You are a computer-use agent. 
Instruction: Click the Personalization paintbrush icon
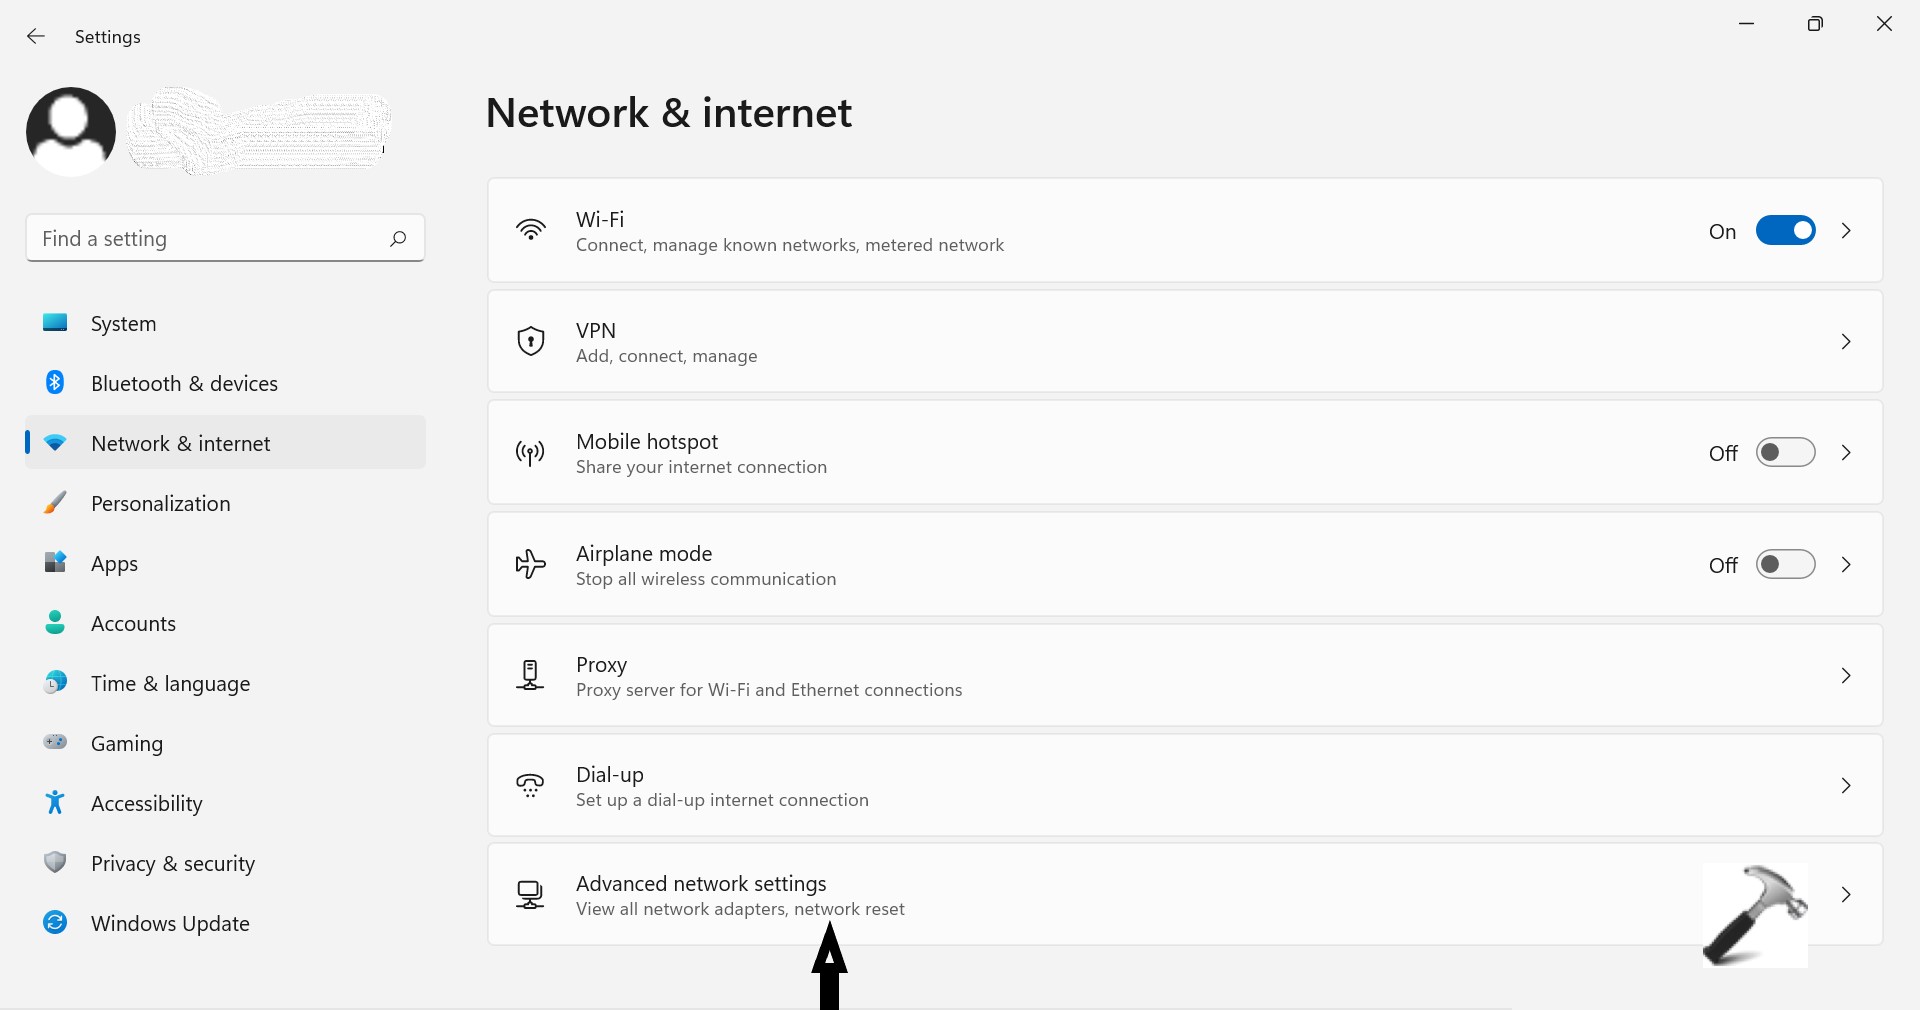(x=55, y=503)
